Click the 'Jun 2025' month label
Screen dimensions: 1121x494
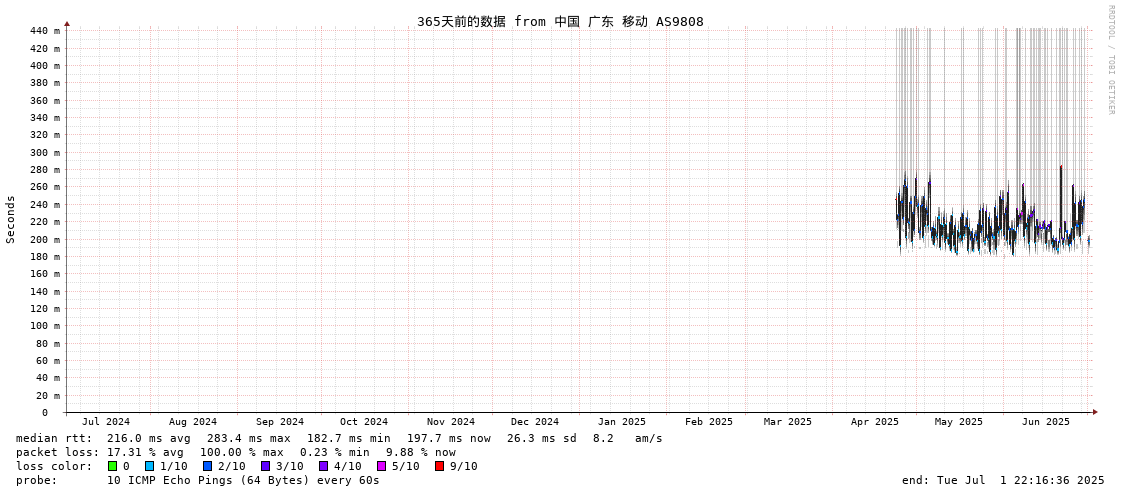point(1046,422)
